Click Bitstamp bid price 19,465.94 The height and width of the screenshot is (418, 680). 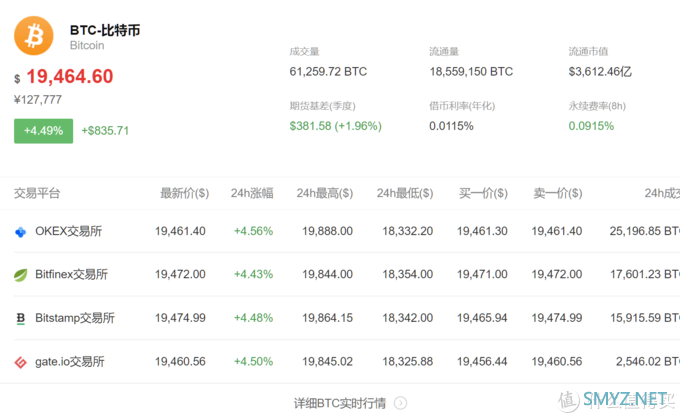[482, 318]
